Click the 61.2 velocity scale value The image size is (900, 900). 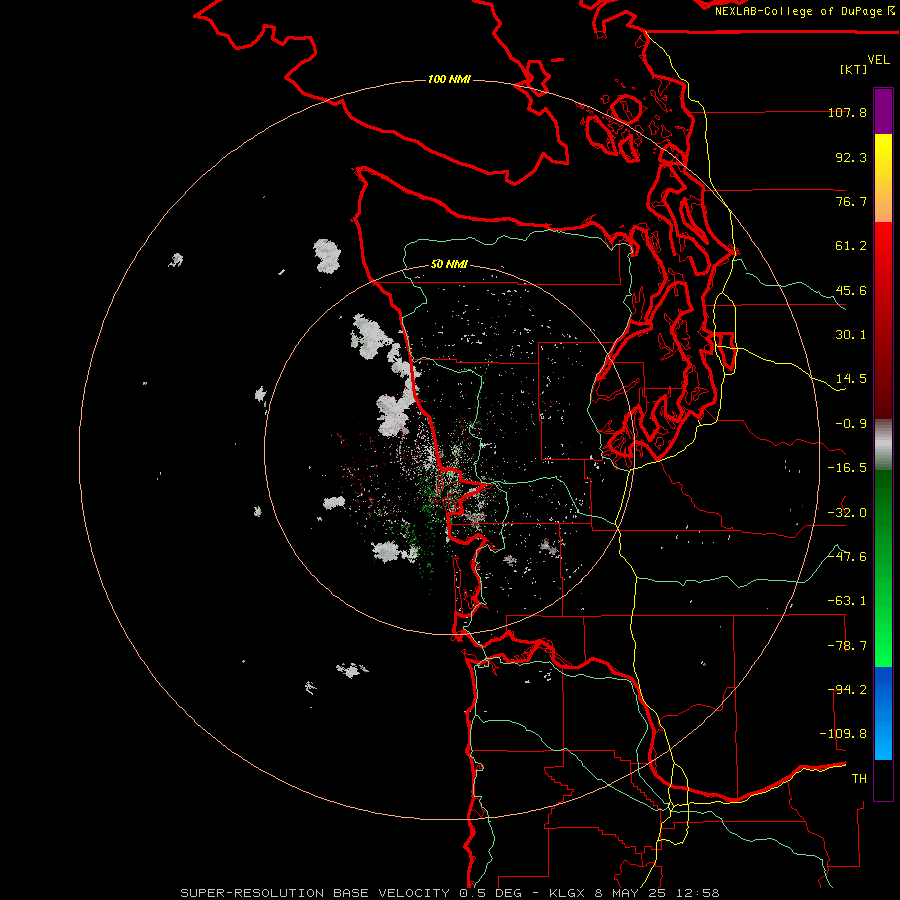851,246
